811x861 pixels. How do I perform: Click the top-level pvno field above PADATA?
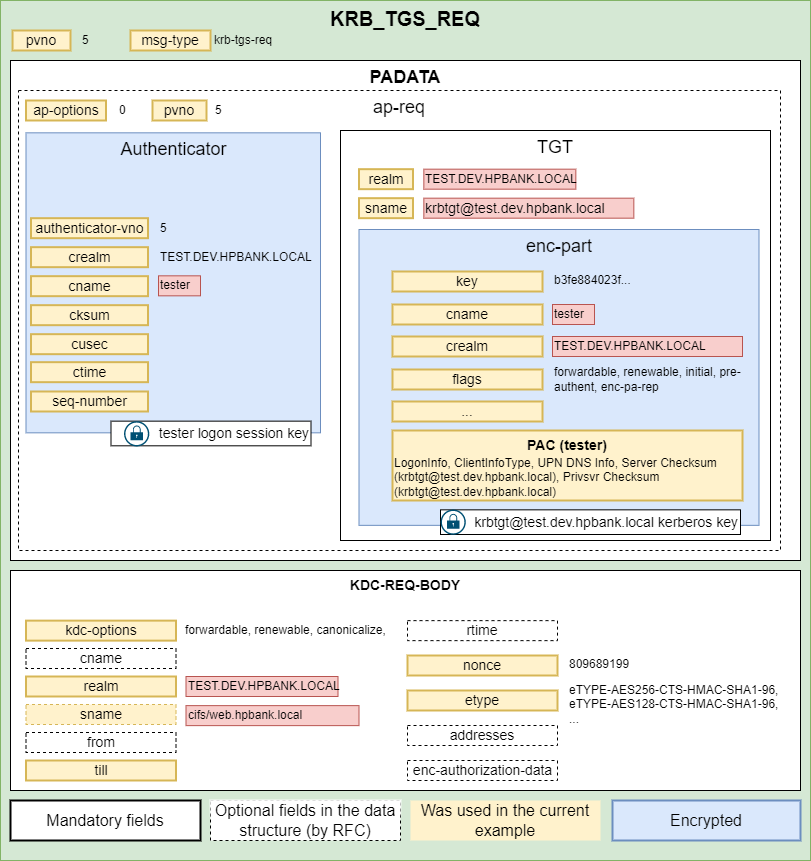tap(41, 41)
